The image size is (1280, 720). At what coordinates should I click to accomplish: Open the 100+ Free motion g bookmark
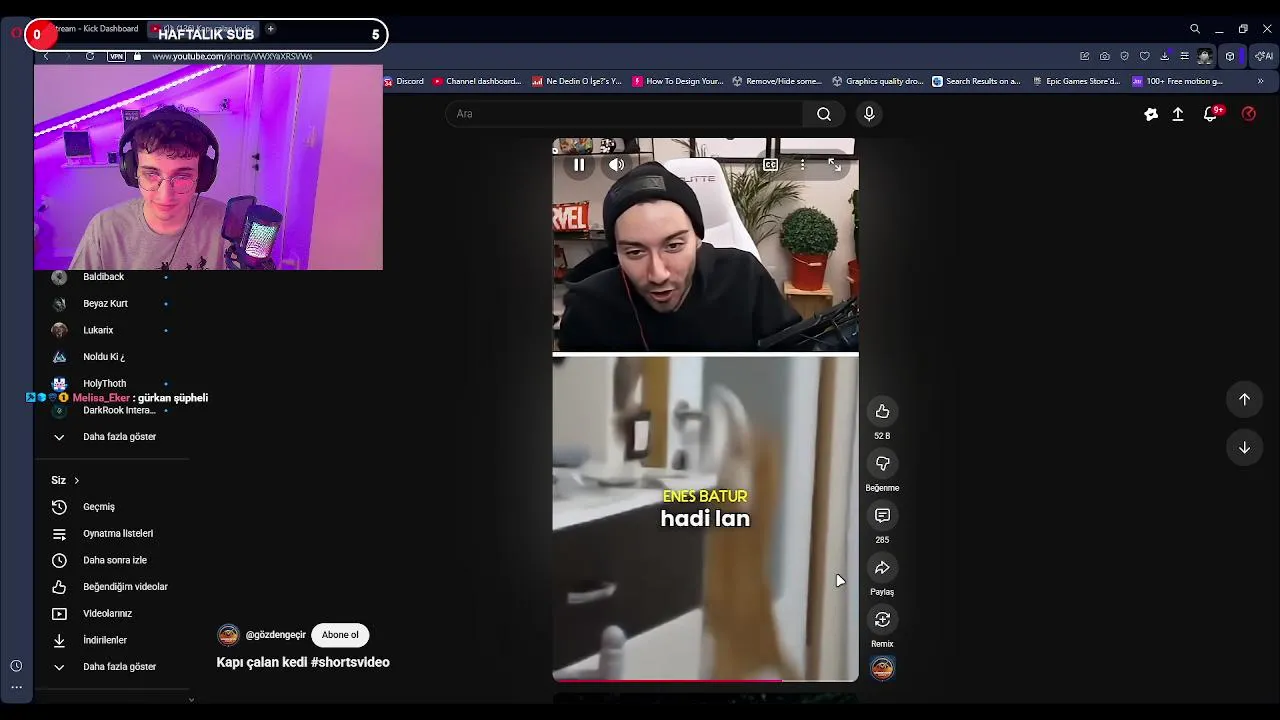pyautogui.click(x=1178, y=81)
